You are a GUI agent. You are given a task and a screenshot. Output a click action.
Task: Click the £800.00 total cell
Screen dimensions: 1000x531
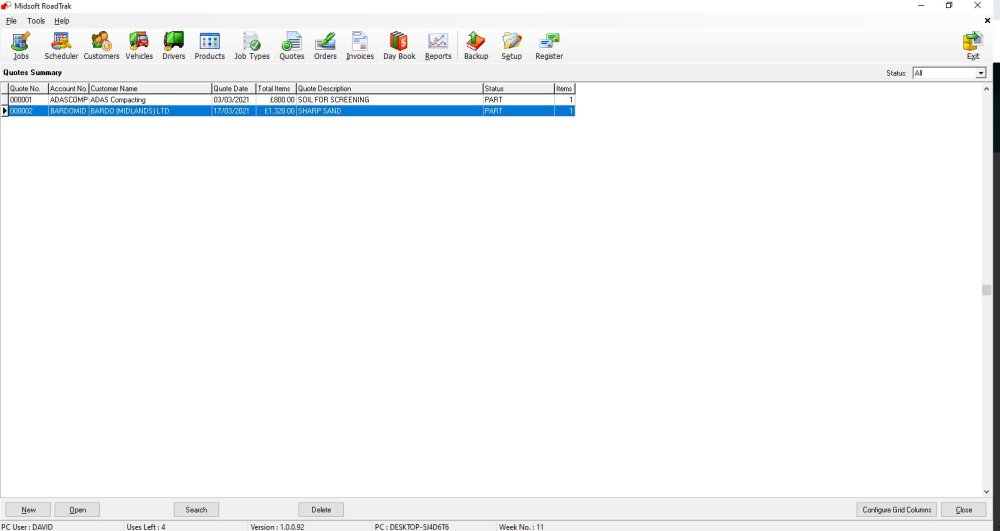click(276, 100)
